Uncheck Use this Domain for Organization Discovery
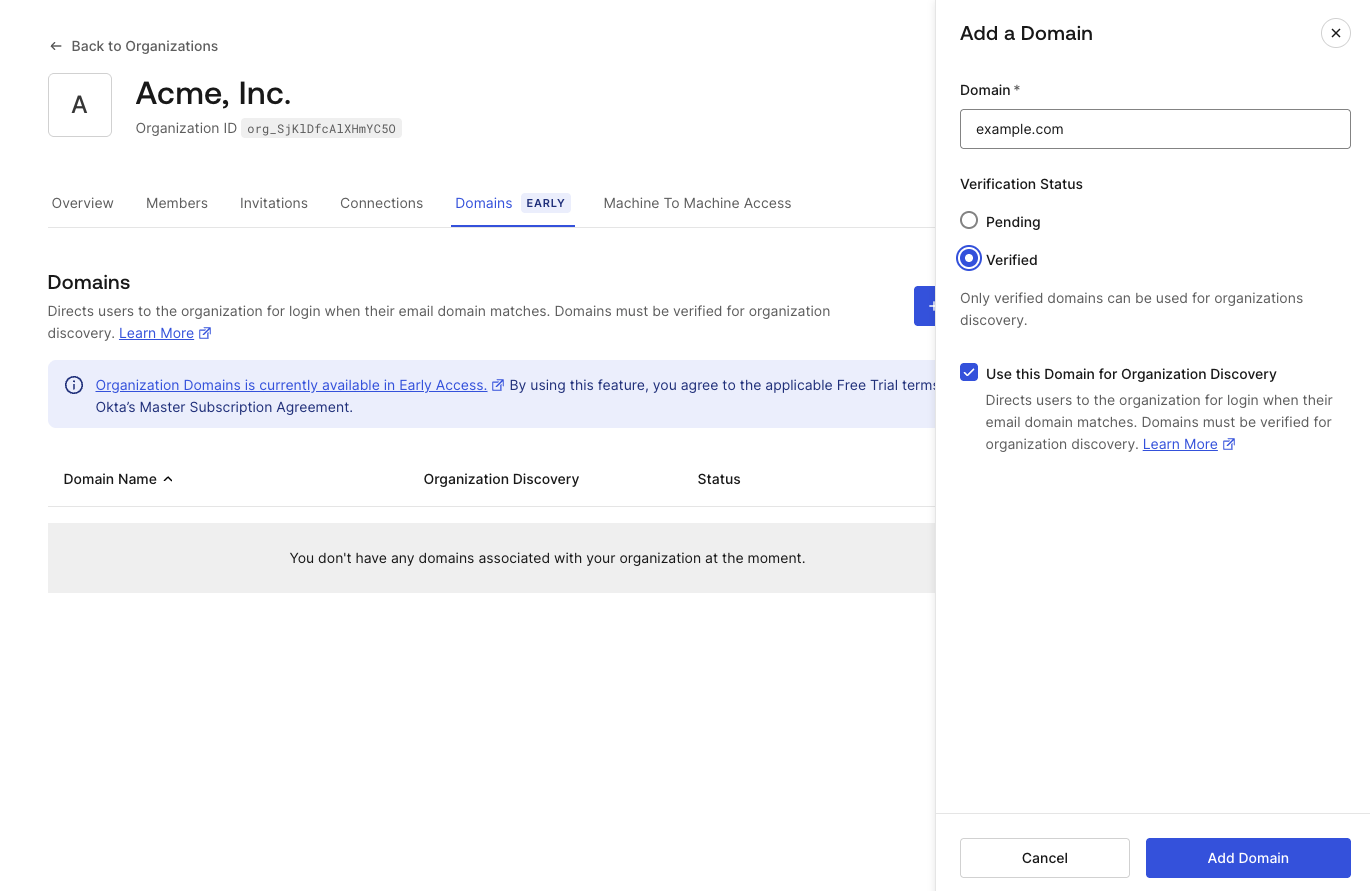 coord(968,371)
